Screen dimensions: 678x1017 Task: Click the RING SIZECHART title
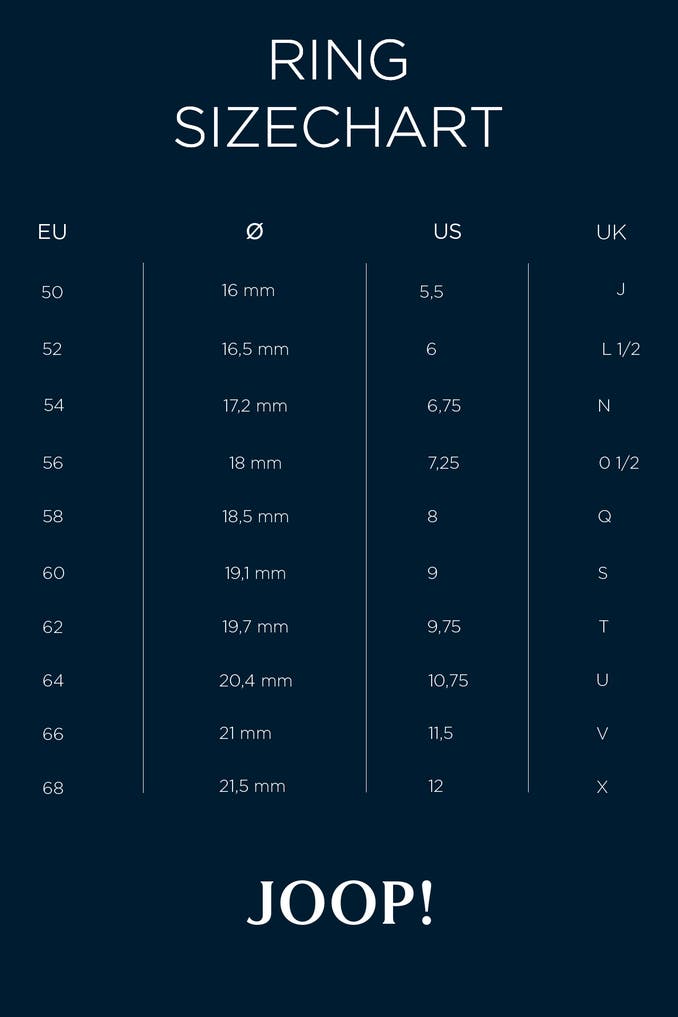(x=338, y=94)
